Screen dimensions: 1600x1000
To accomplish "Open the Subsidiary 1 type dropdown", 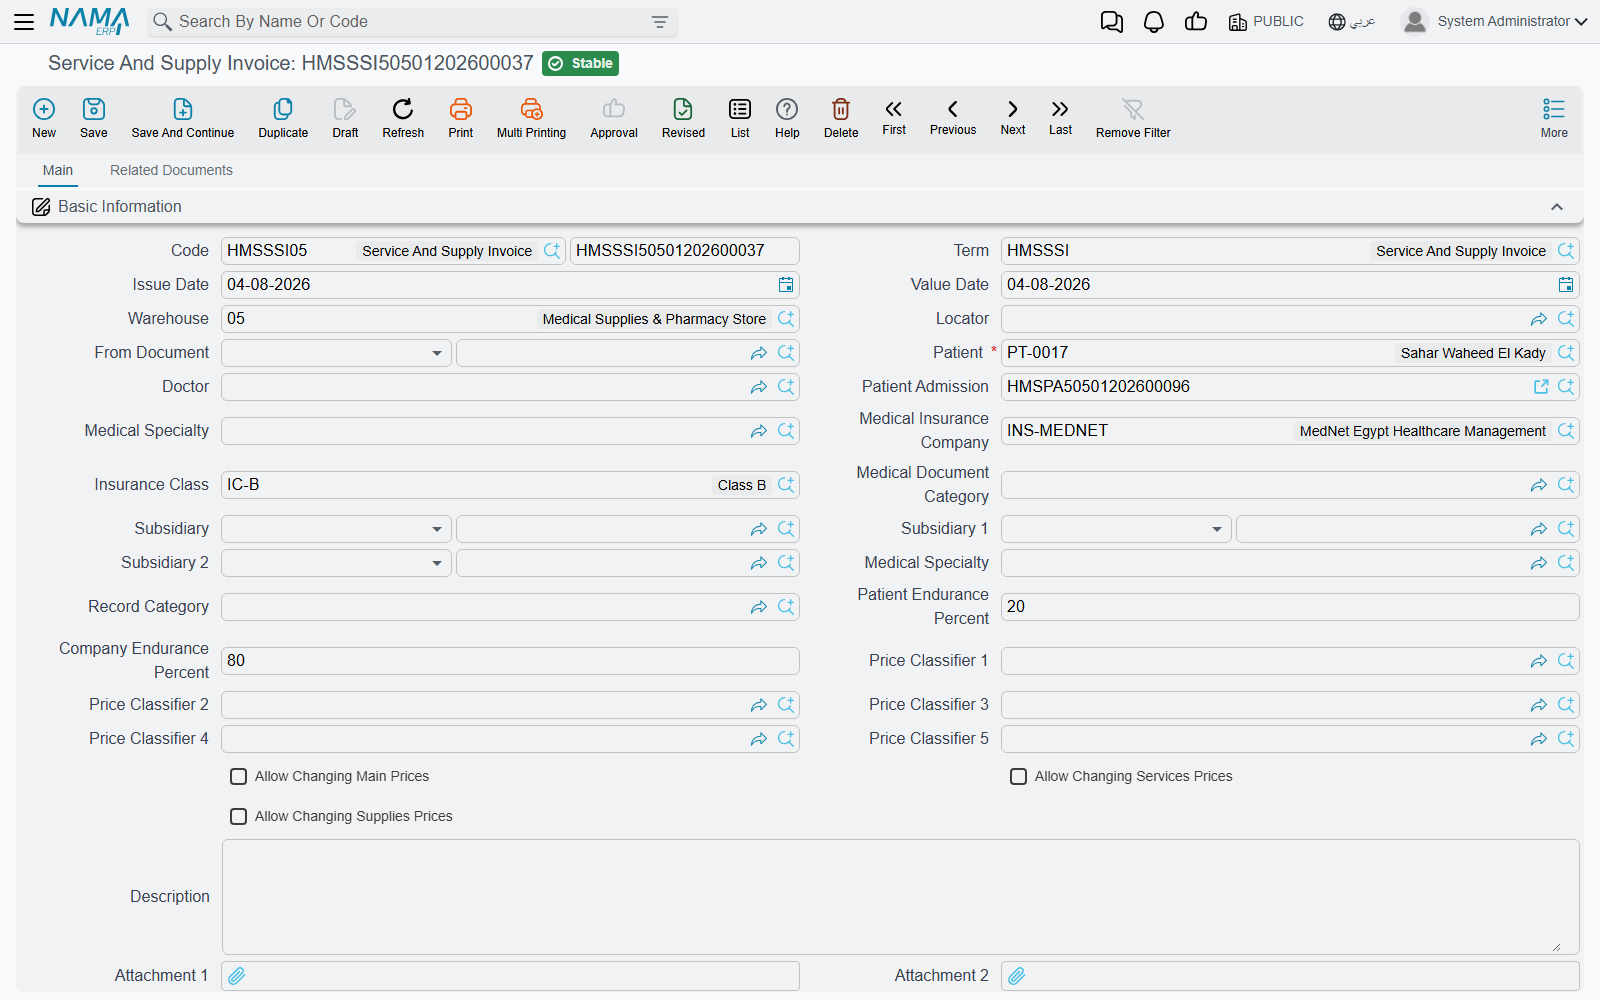I will pyautogui.click(x=1217, y=529).
